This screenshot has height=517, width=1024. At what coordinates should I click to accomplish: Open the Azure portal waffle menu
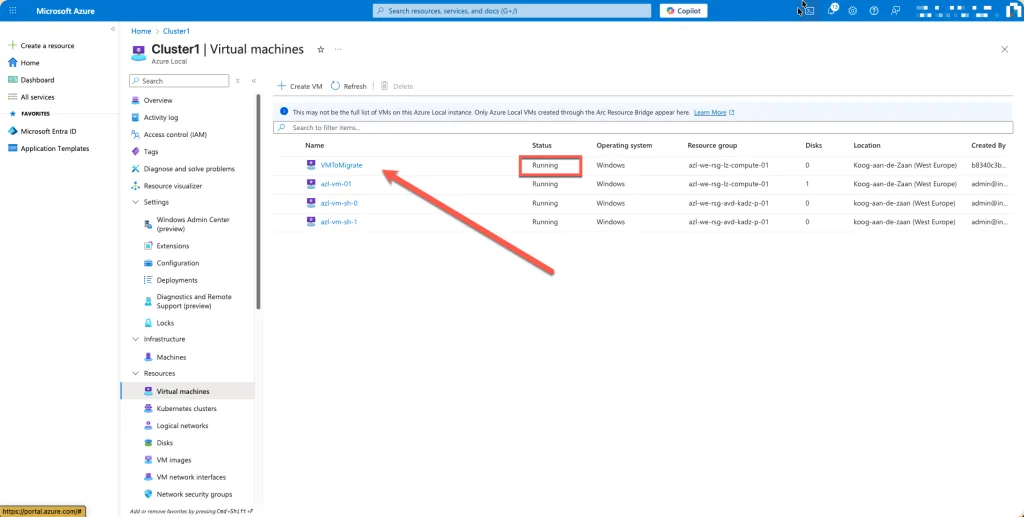pyautogui.click(x=13, y=10)
